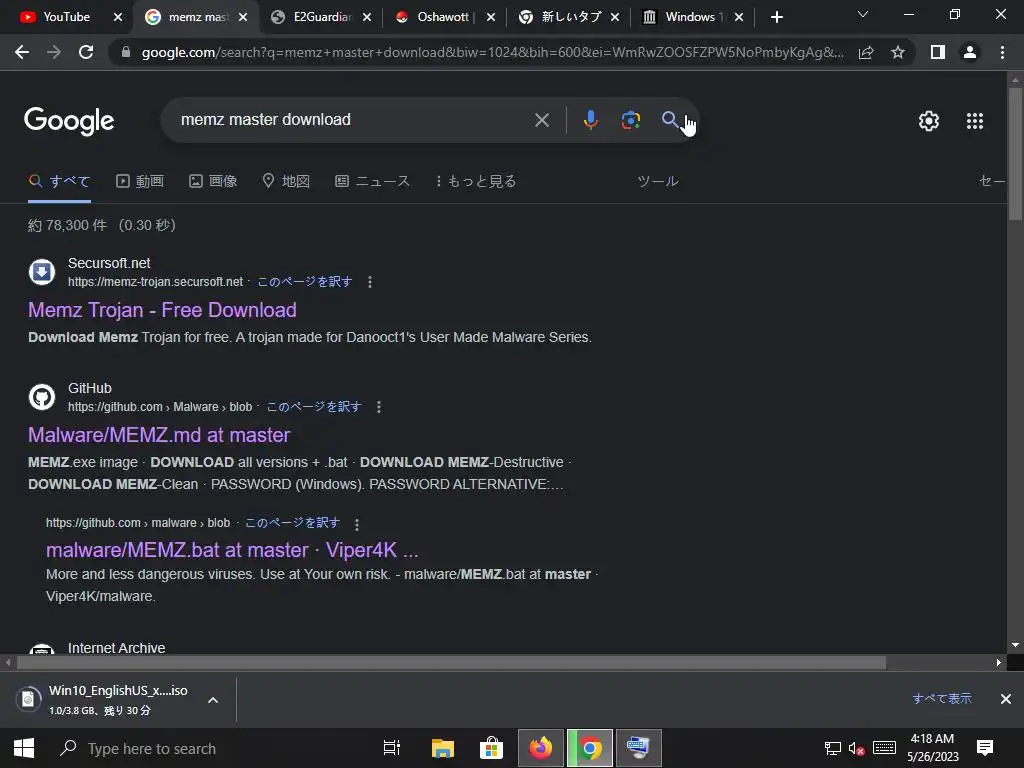Open clock showing 4:18 AM
The height and width of the screenshot is (768, 1024).
click(x=932, y=748)
